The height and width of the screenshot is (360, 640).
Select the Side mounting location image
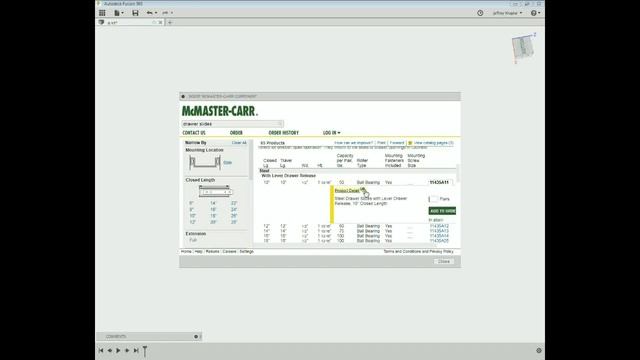pyautogui.click(x=205, y=162)
